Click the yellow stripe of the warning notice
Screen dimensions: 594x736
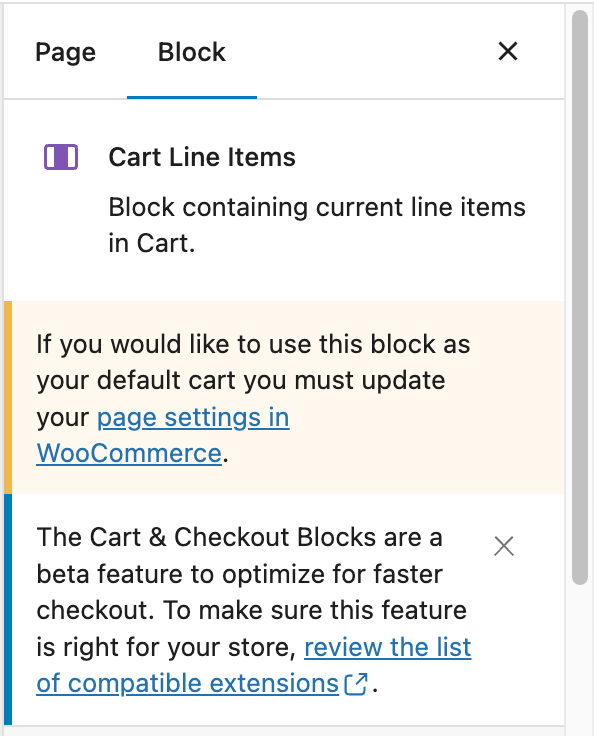point(8,398)
